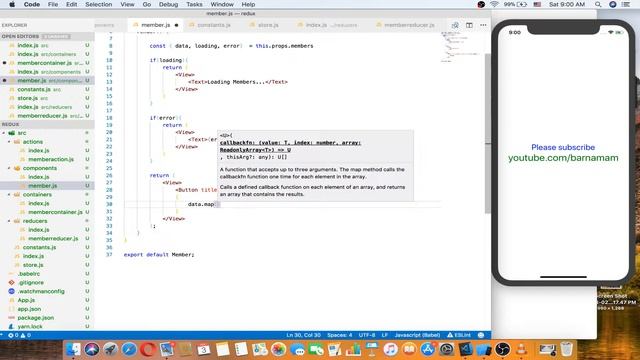Select membercontainer.js under Open Editors
This screenshot has width=640, height=360.
(47, 63)
